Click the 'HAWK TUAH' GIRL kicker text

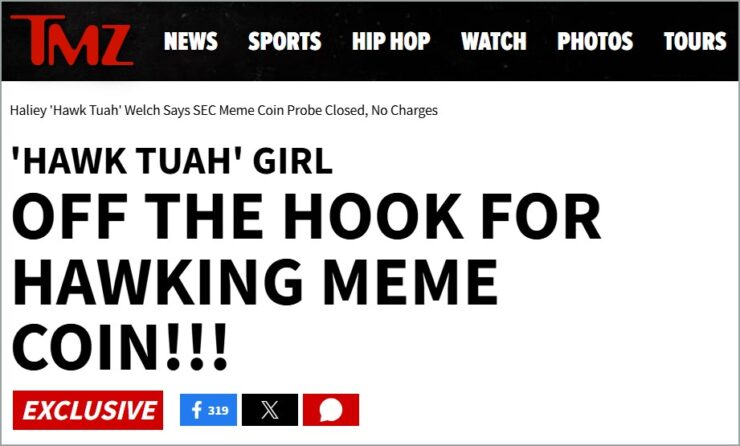point(172,160)
